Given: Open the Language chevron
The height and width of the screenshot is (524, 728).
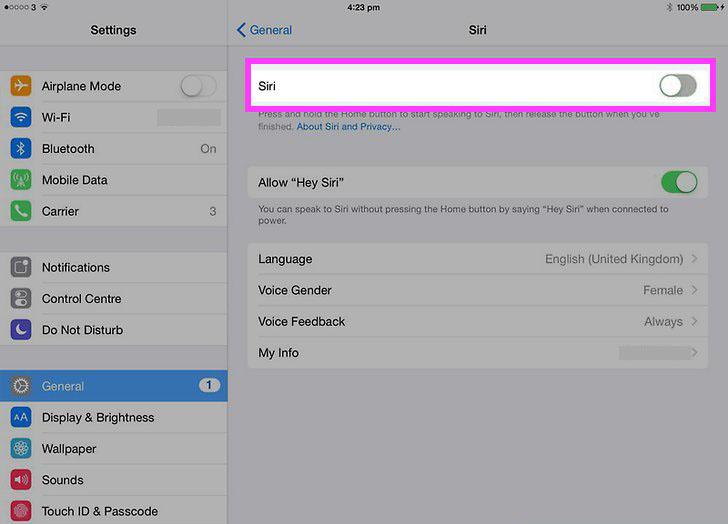Looking at the screenshot, I should (694, 259).
